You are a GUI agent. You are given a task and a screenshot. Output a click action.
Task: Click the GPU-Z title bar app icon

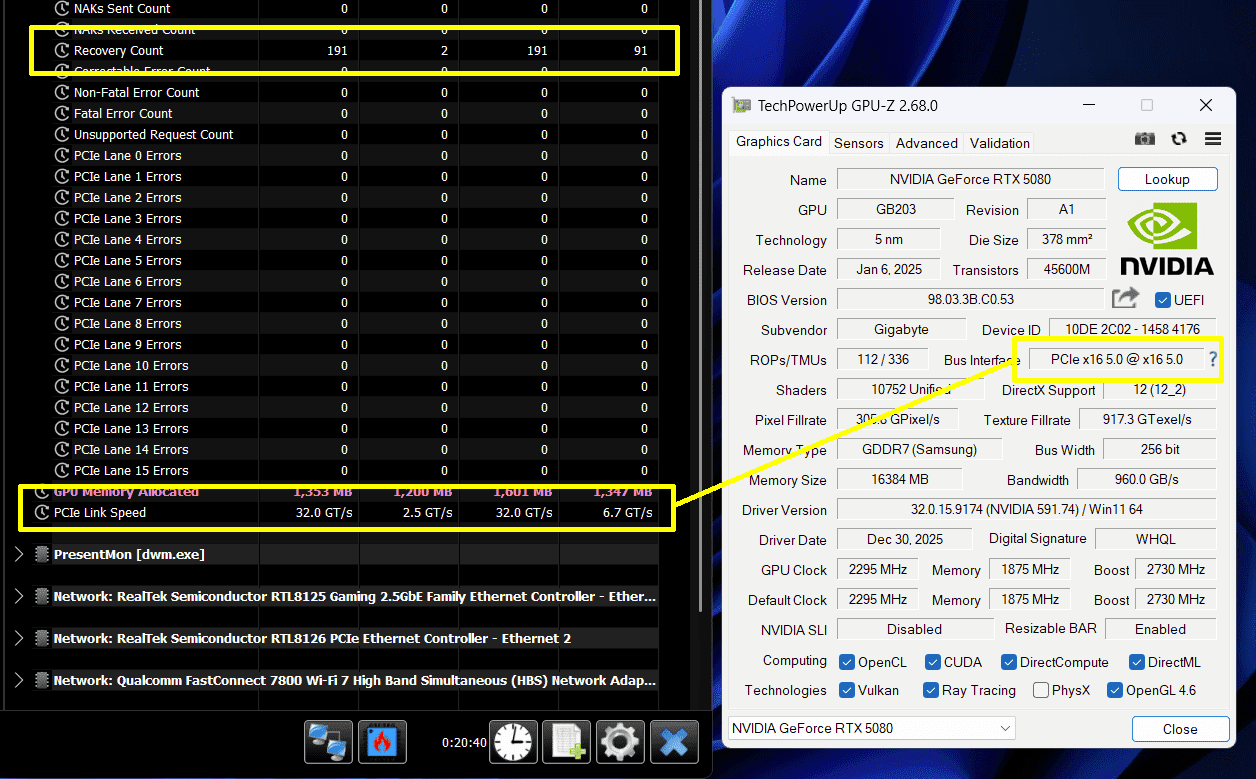pyautogui.click(x=741, y=105)
